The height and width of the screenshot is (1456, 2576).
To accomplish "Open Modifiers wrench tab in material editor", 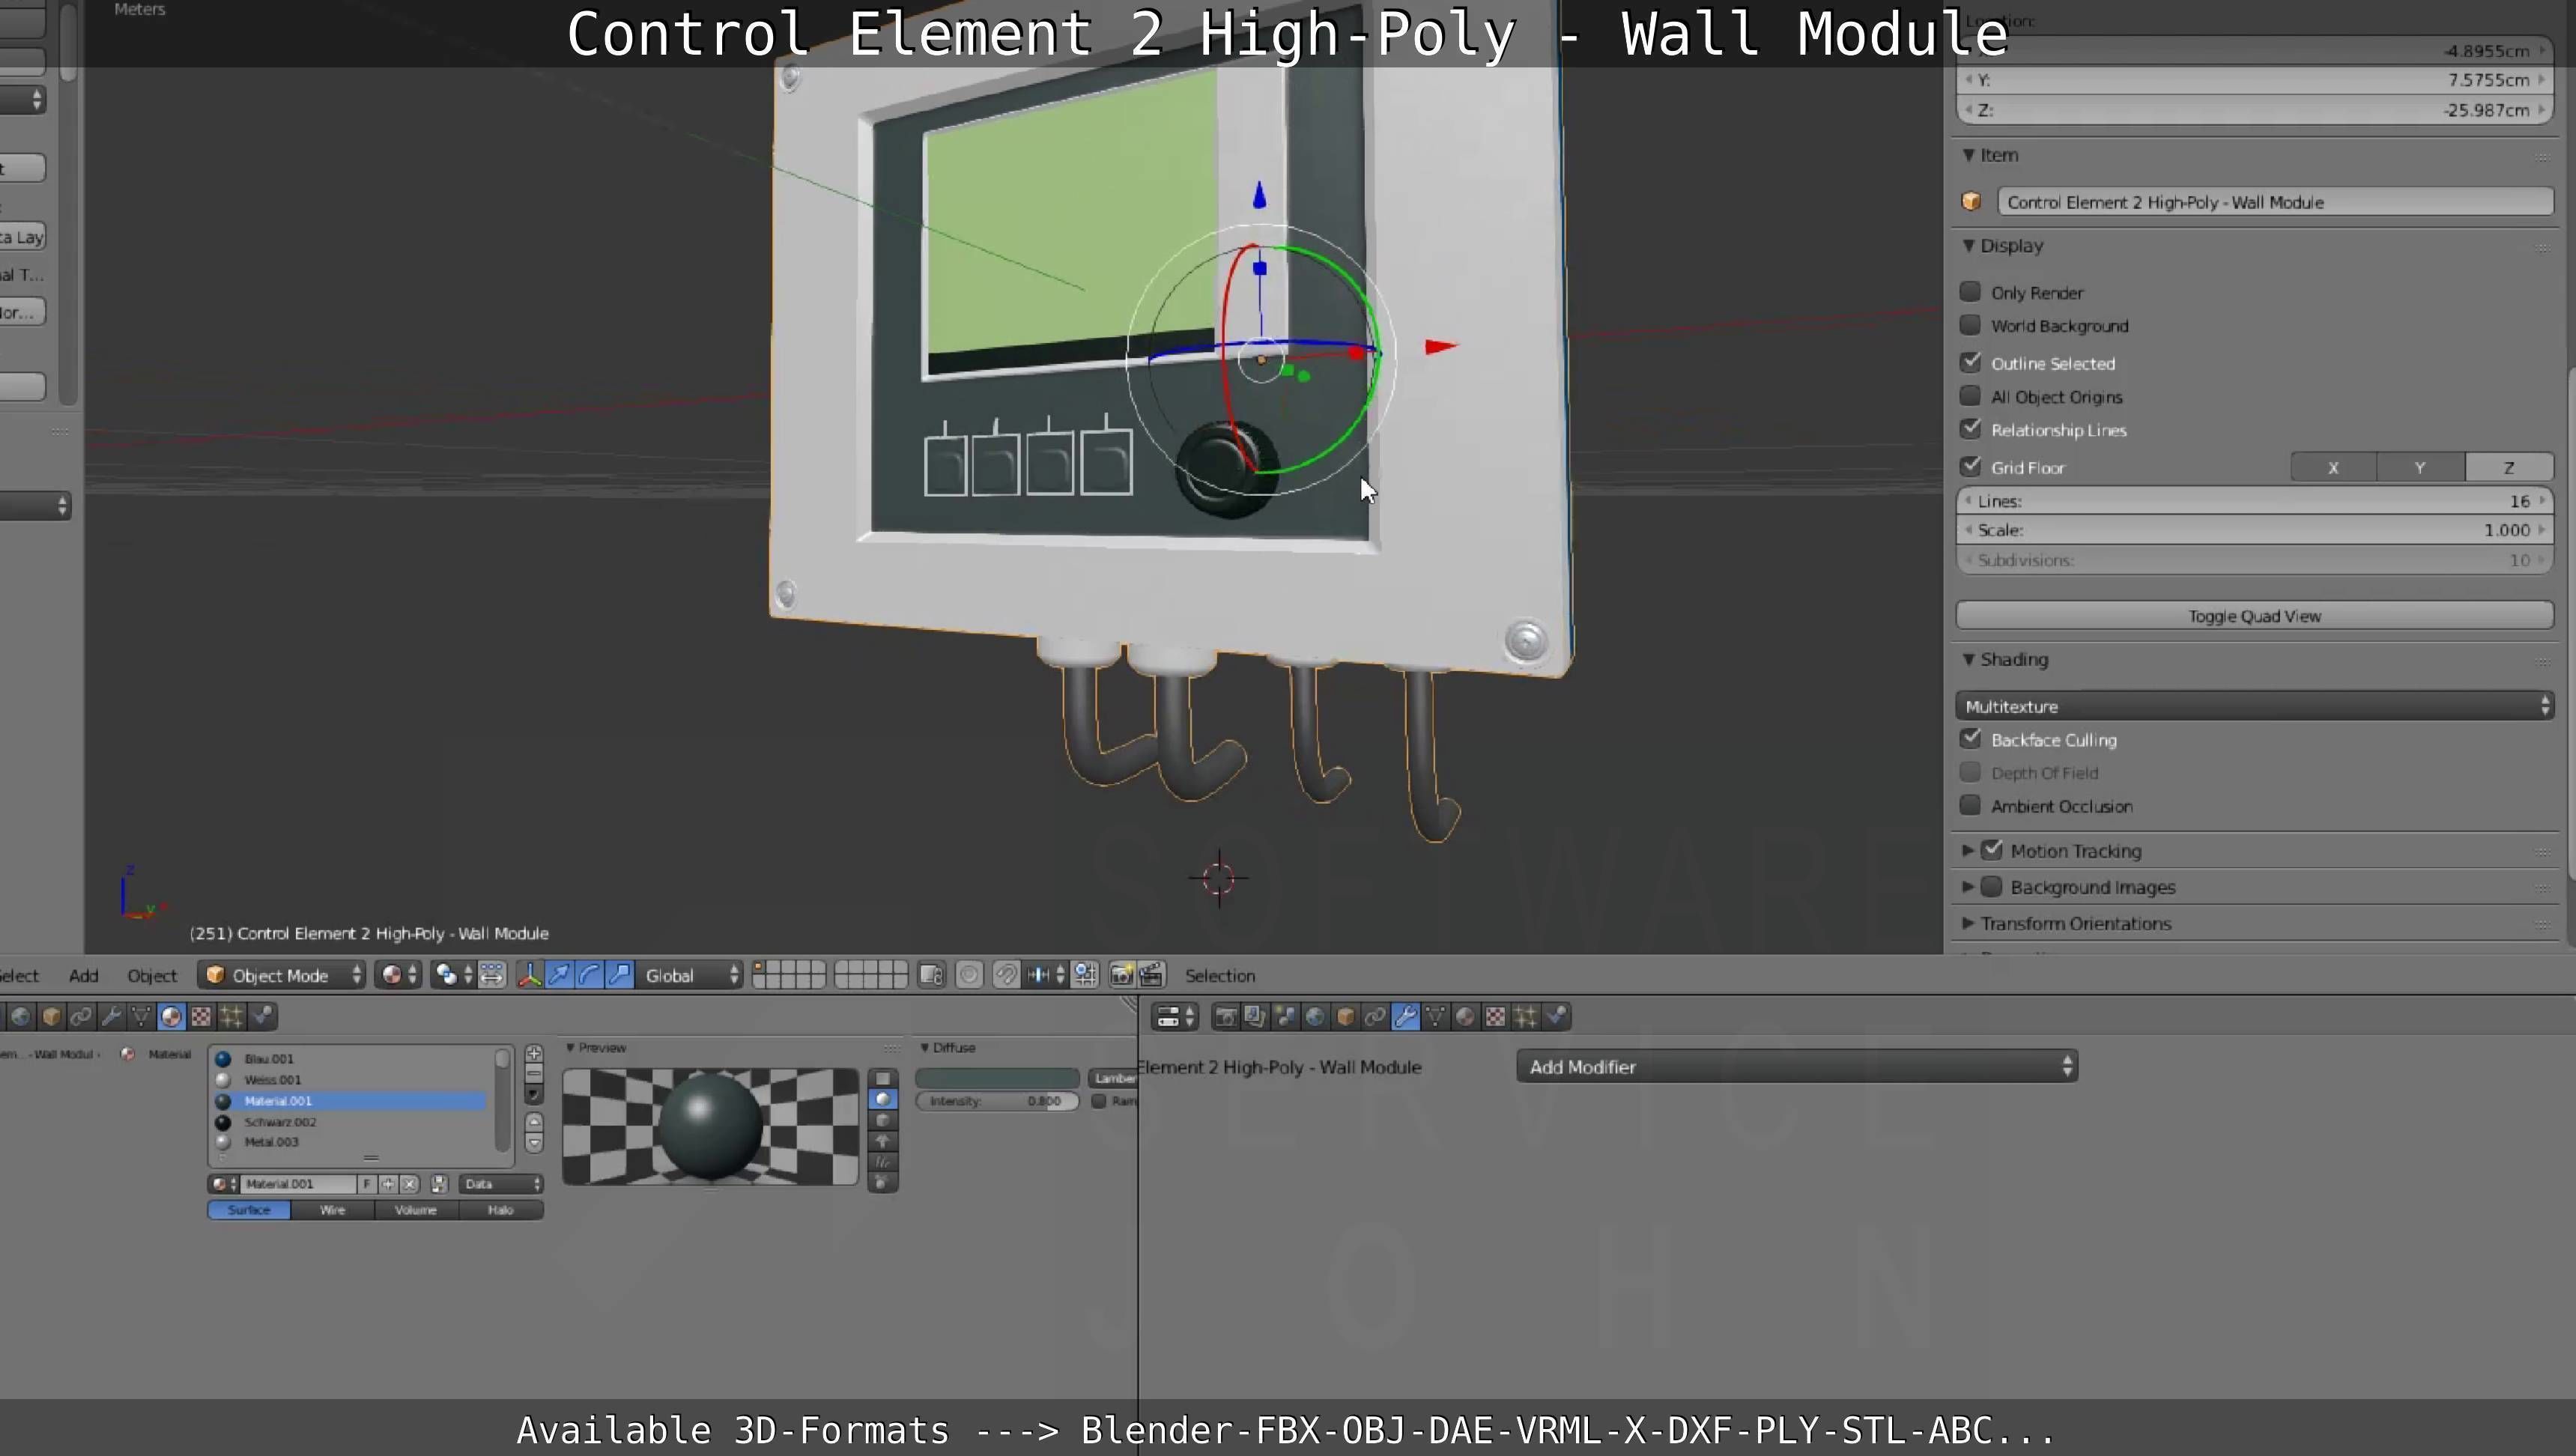I will (x=111, y=1017).
